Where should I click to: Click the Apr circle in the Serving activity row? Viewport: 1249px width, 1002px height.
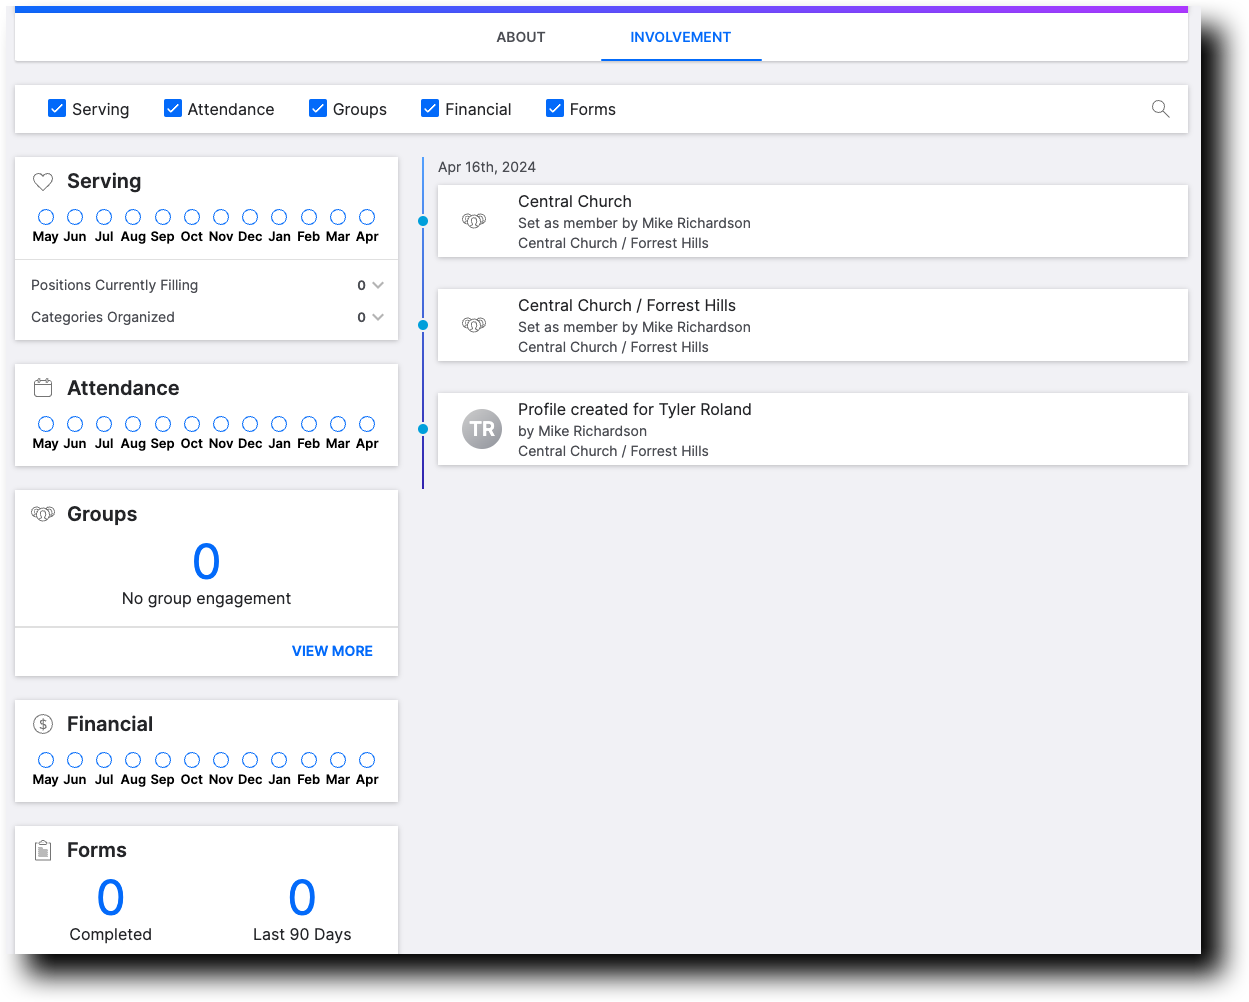coord(367,216)
